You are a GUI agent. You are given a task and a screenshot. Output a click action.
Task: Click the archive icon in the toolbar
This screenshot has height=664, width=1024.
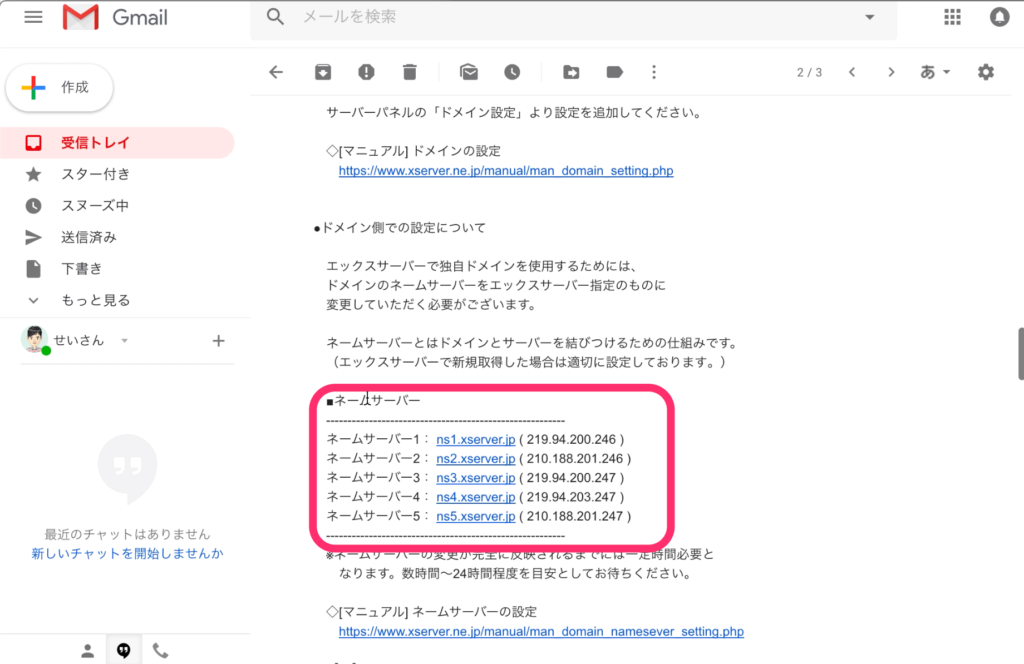[322, 72]
